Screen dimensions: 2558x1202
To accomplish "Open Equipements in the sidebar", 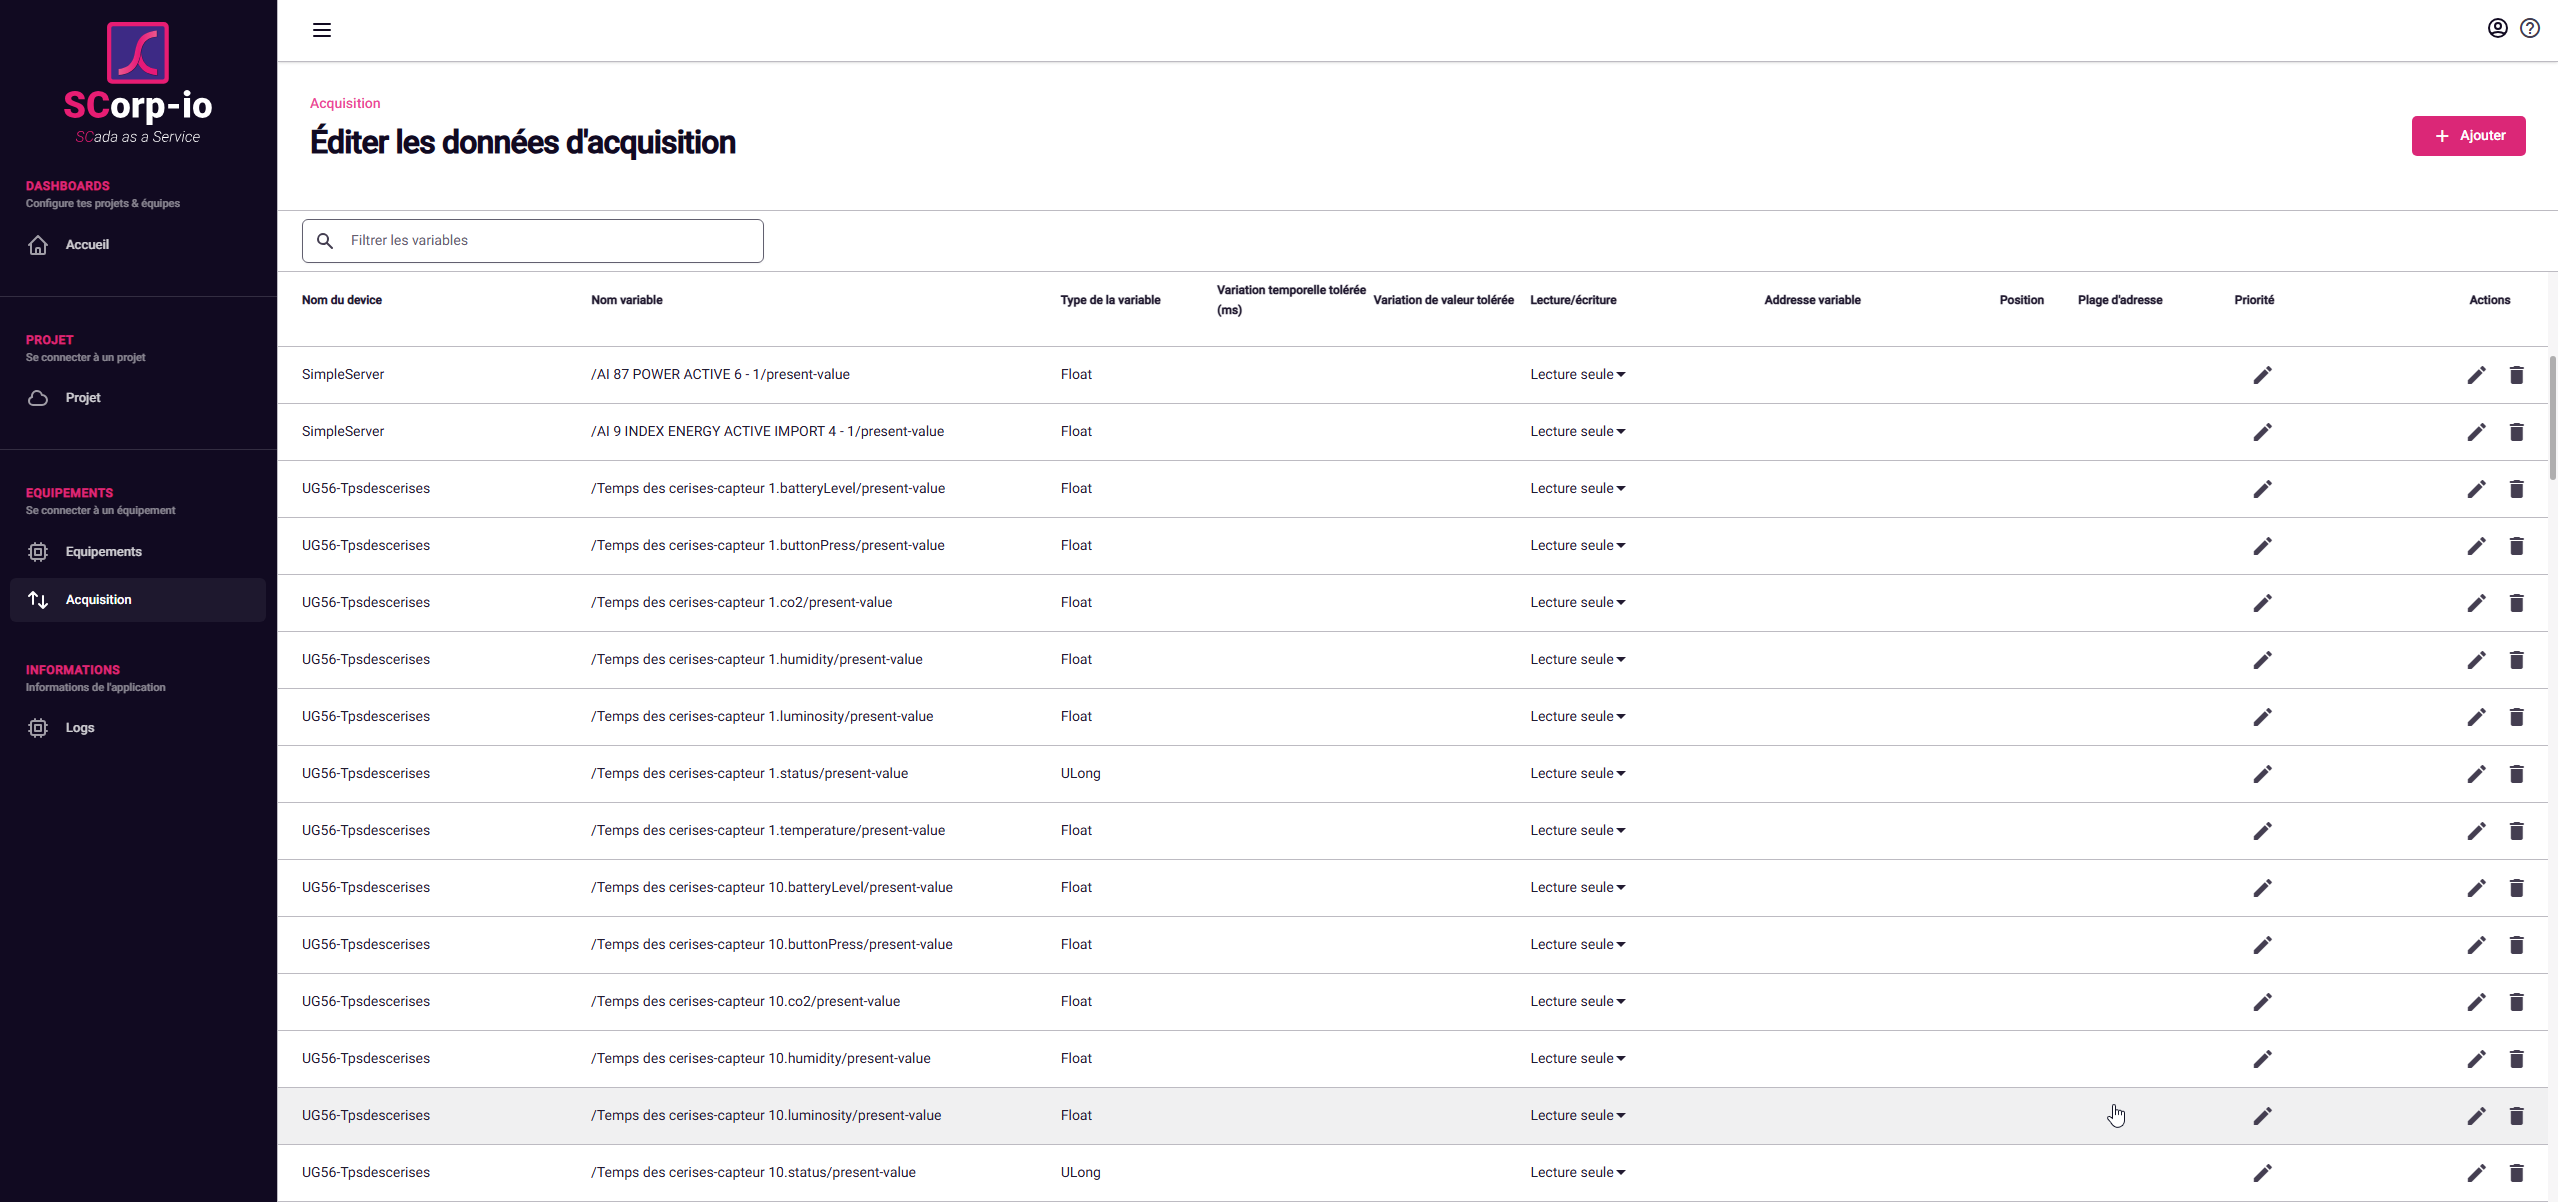I will [103, 552].
